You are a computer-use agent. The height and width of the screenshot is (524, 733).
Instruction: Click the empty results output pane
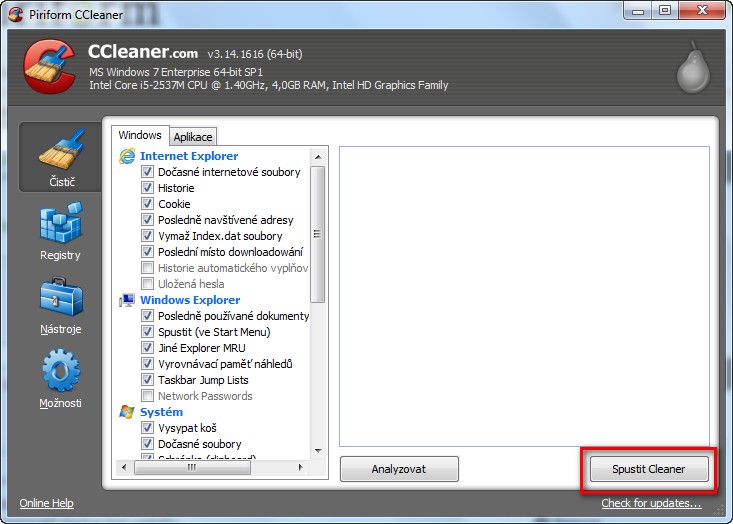click(x=524, y=296)
